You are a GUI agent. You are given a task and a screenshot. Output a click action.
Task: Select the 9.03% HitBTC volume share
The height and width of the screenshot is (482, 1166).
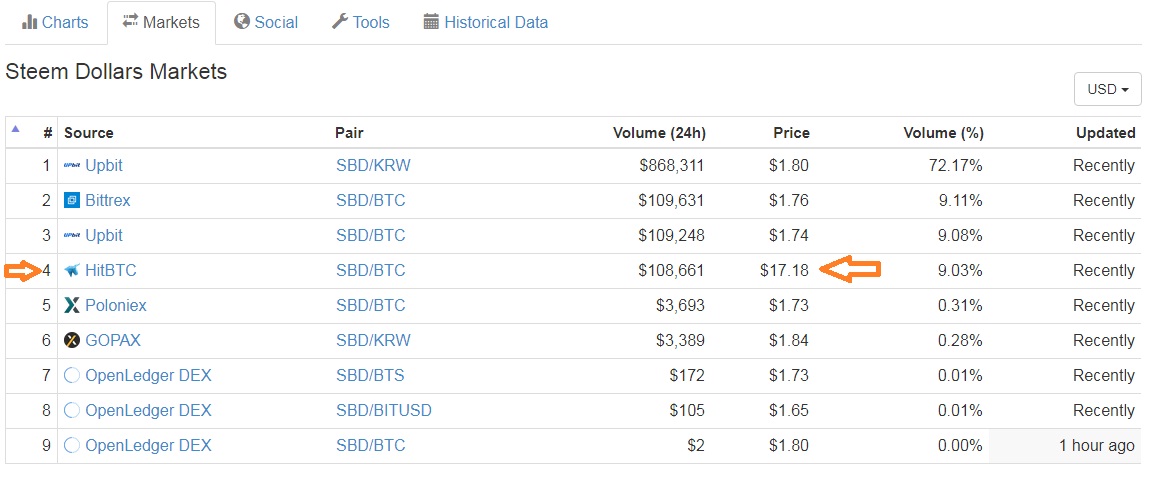960,270
